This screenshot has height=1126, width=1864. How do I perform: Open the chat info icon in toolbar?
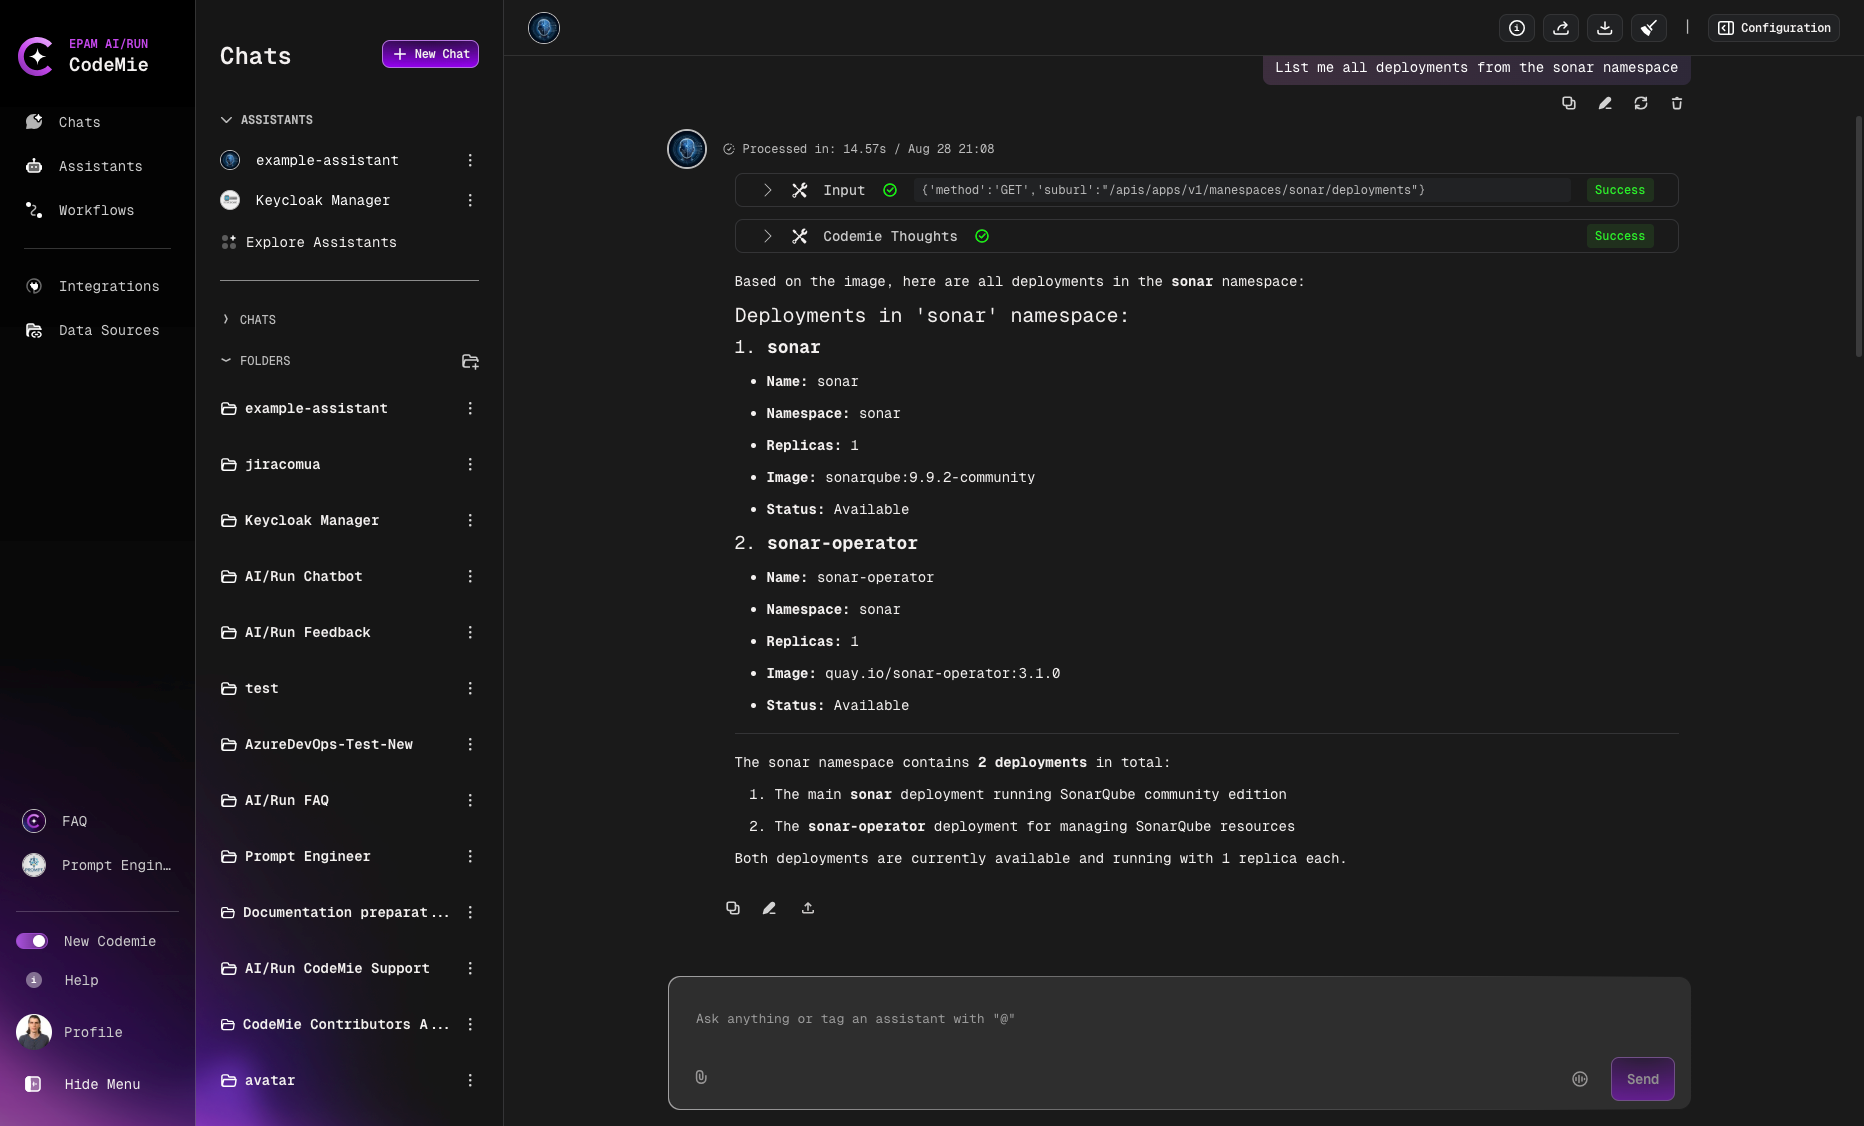1517,28
